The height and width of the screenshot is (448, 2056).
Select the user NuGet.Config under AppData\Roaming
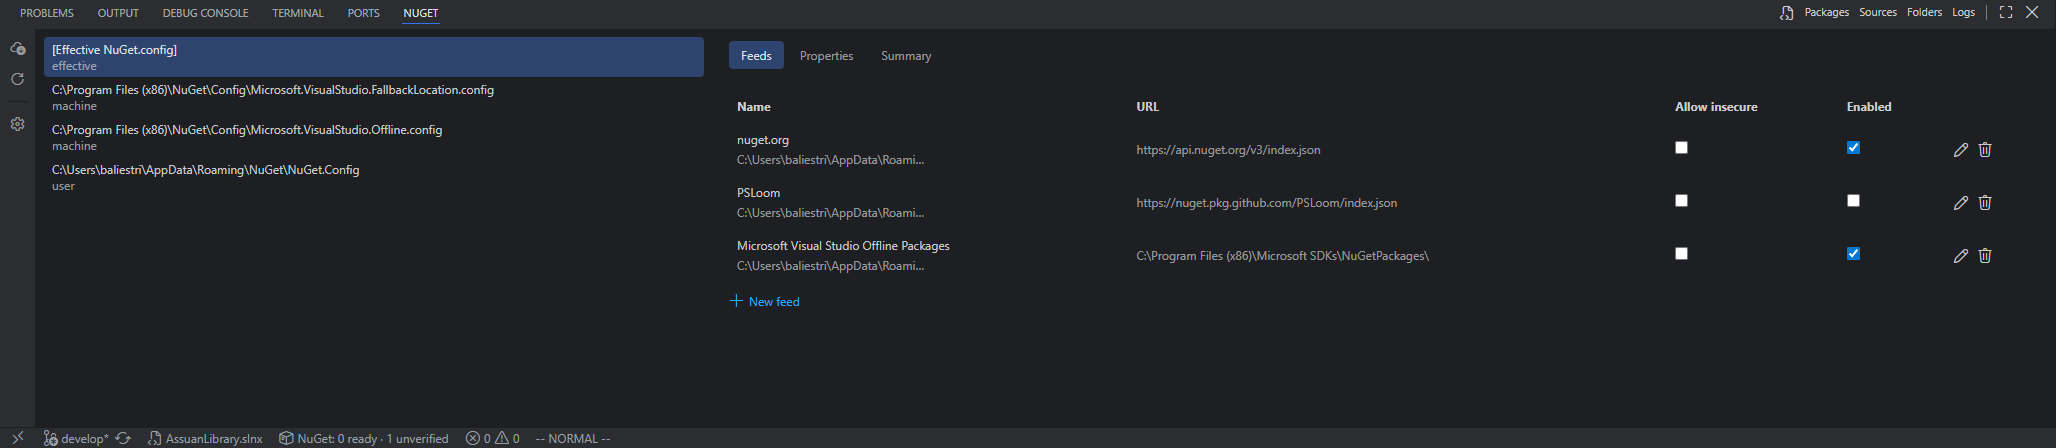[x=374, y=177]
